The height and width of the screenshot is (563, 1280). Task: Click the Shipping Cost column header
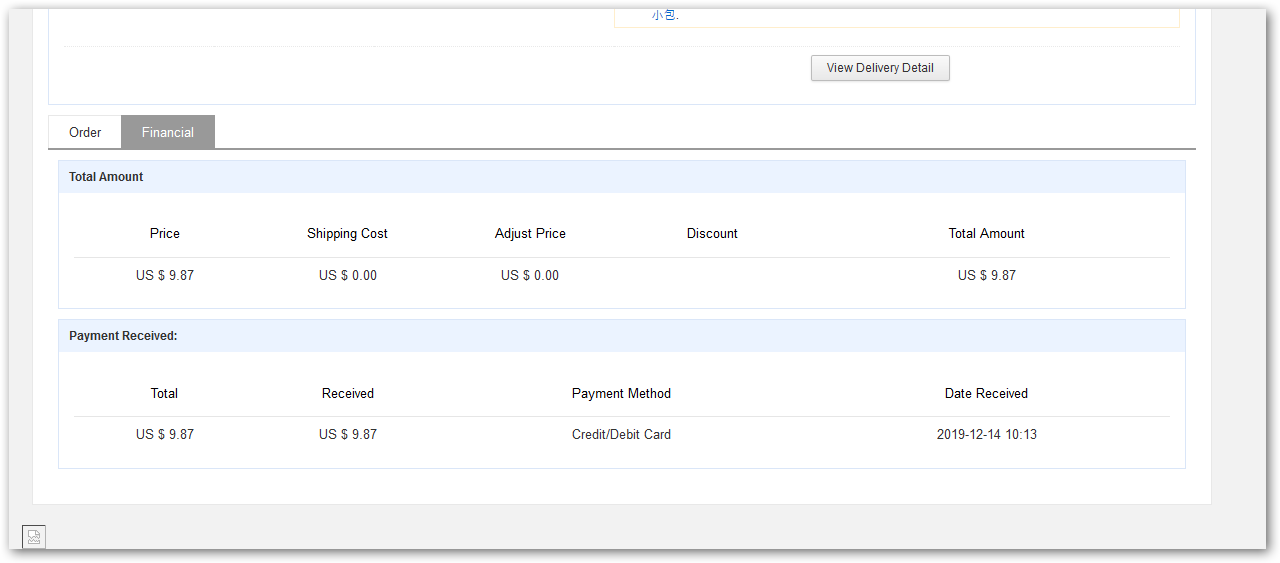(347, 233)
